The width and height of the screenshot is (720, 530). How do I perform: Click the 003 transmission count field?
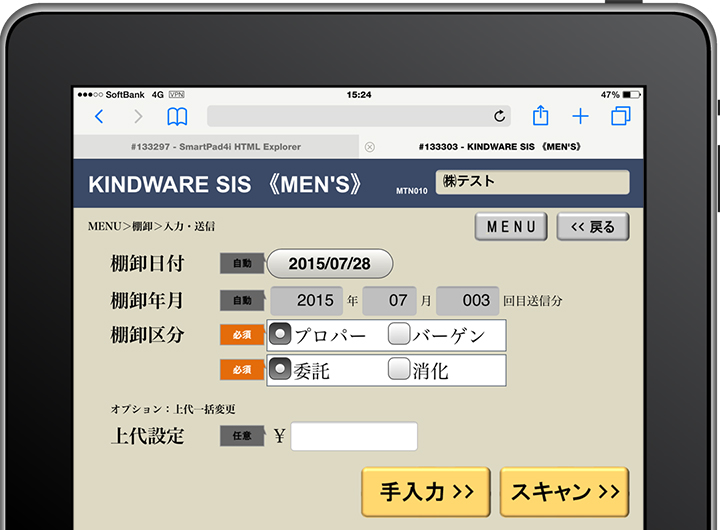[x=467, y=300]
